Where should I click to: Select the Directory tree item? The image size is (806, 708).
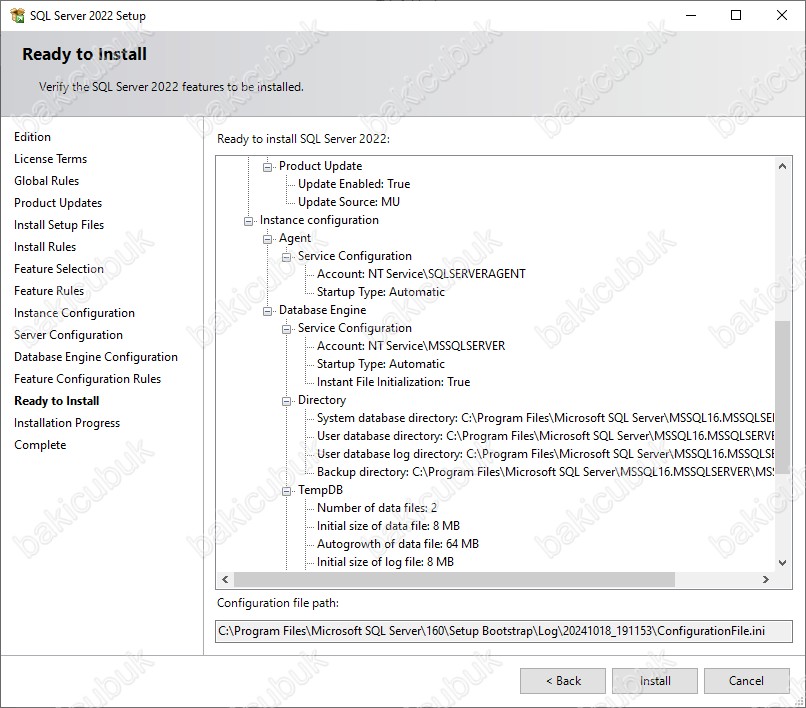(x=322, y=400)
